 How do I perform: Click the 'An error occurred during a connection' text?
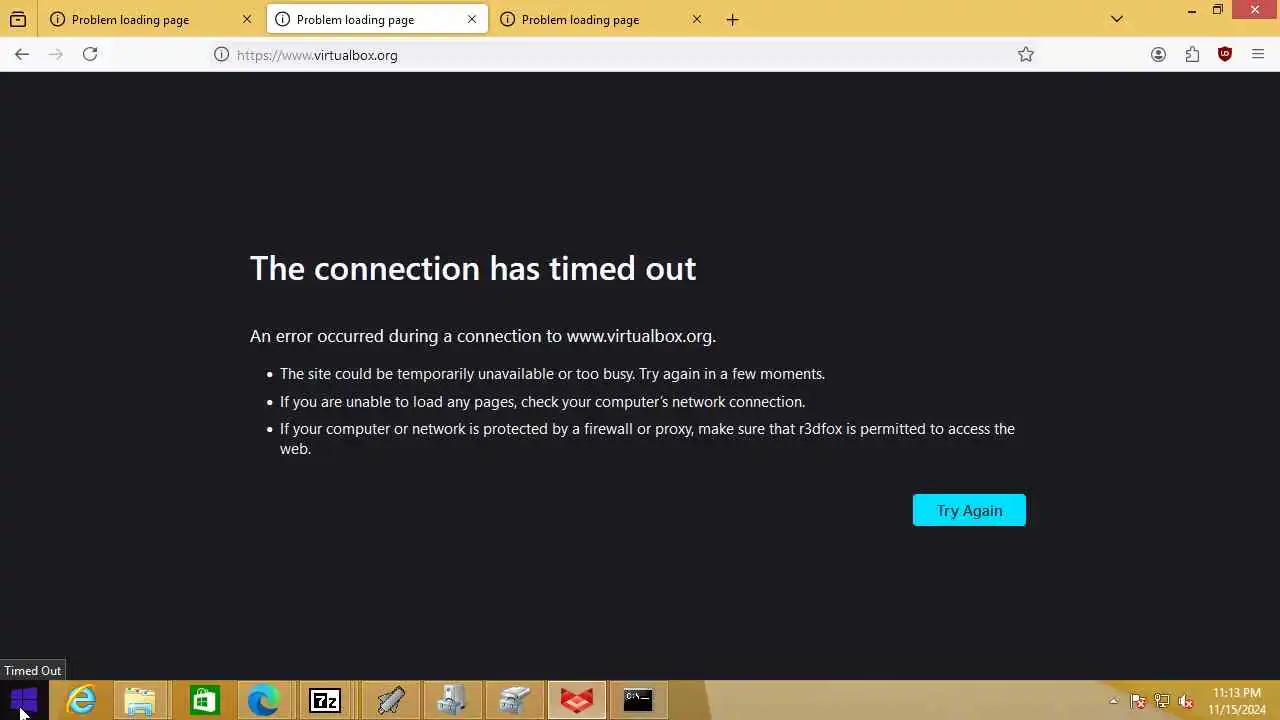coord(483,336)
